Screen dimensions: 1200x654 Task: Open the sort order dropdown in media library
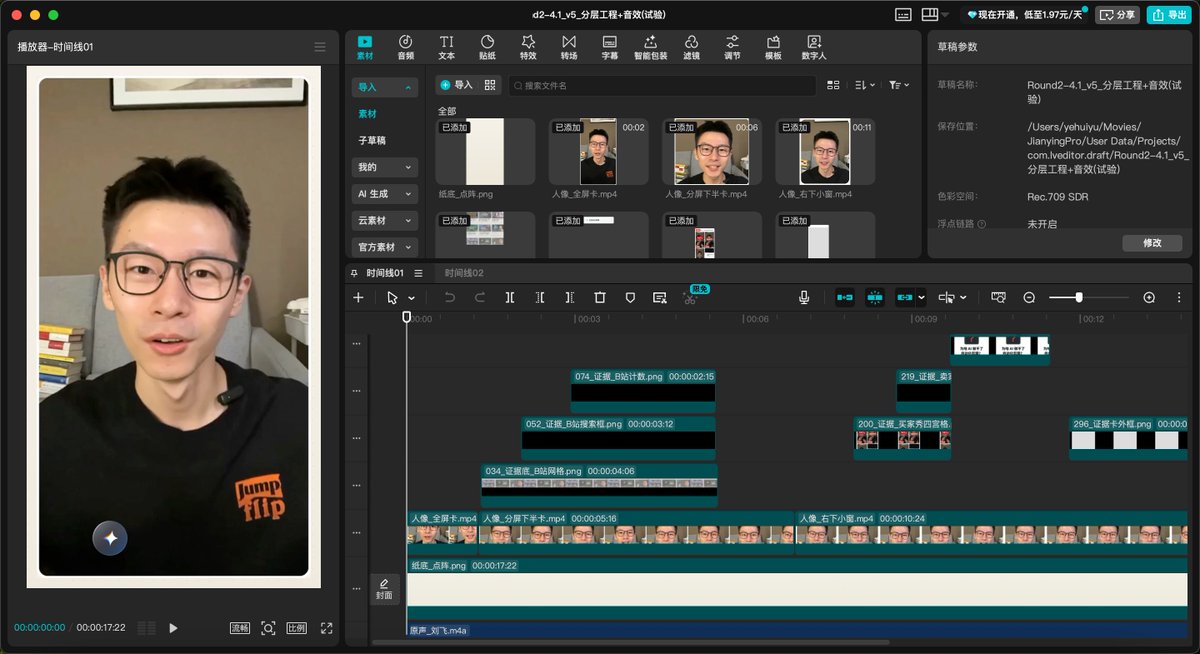pyautogui.click(x=865, y=86)
